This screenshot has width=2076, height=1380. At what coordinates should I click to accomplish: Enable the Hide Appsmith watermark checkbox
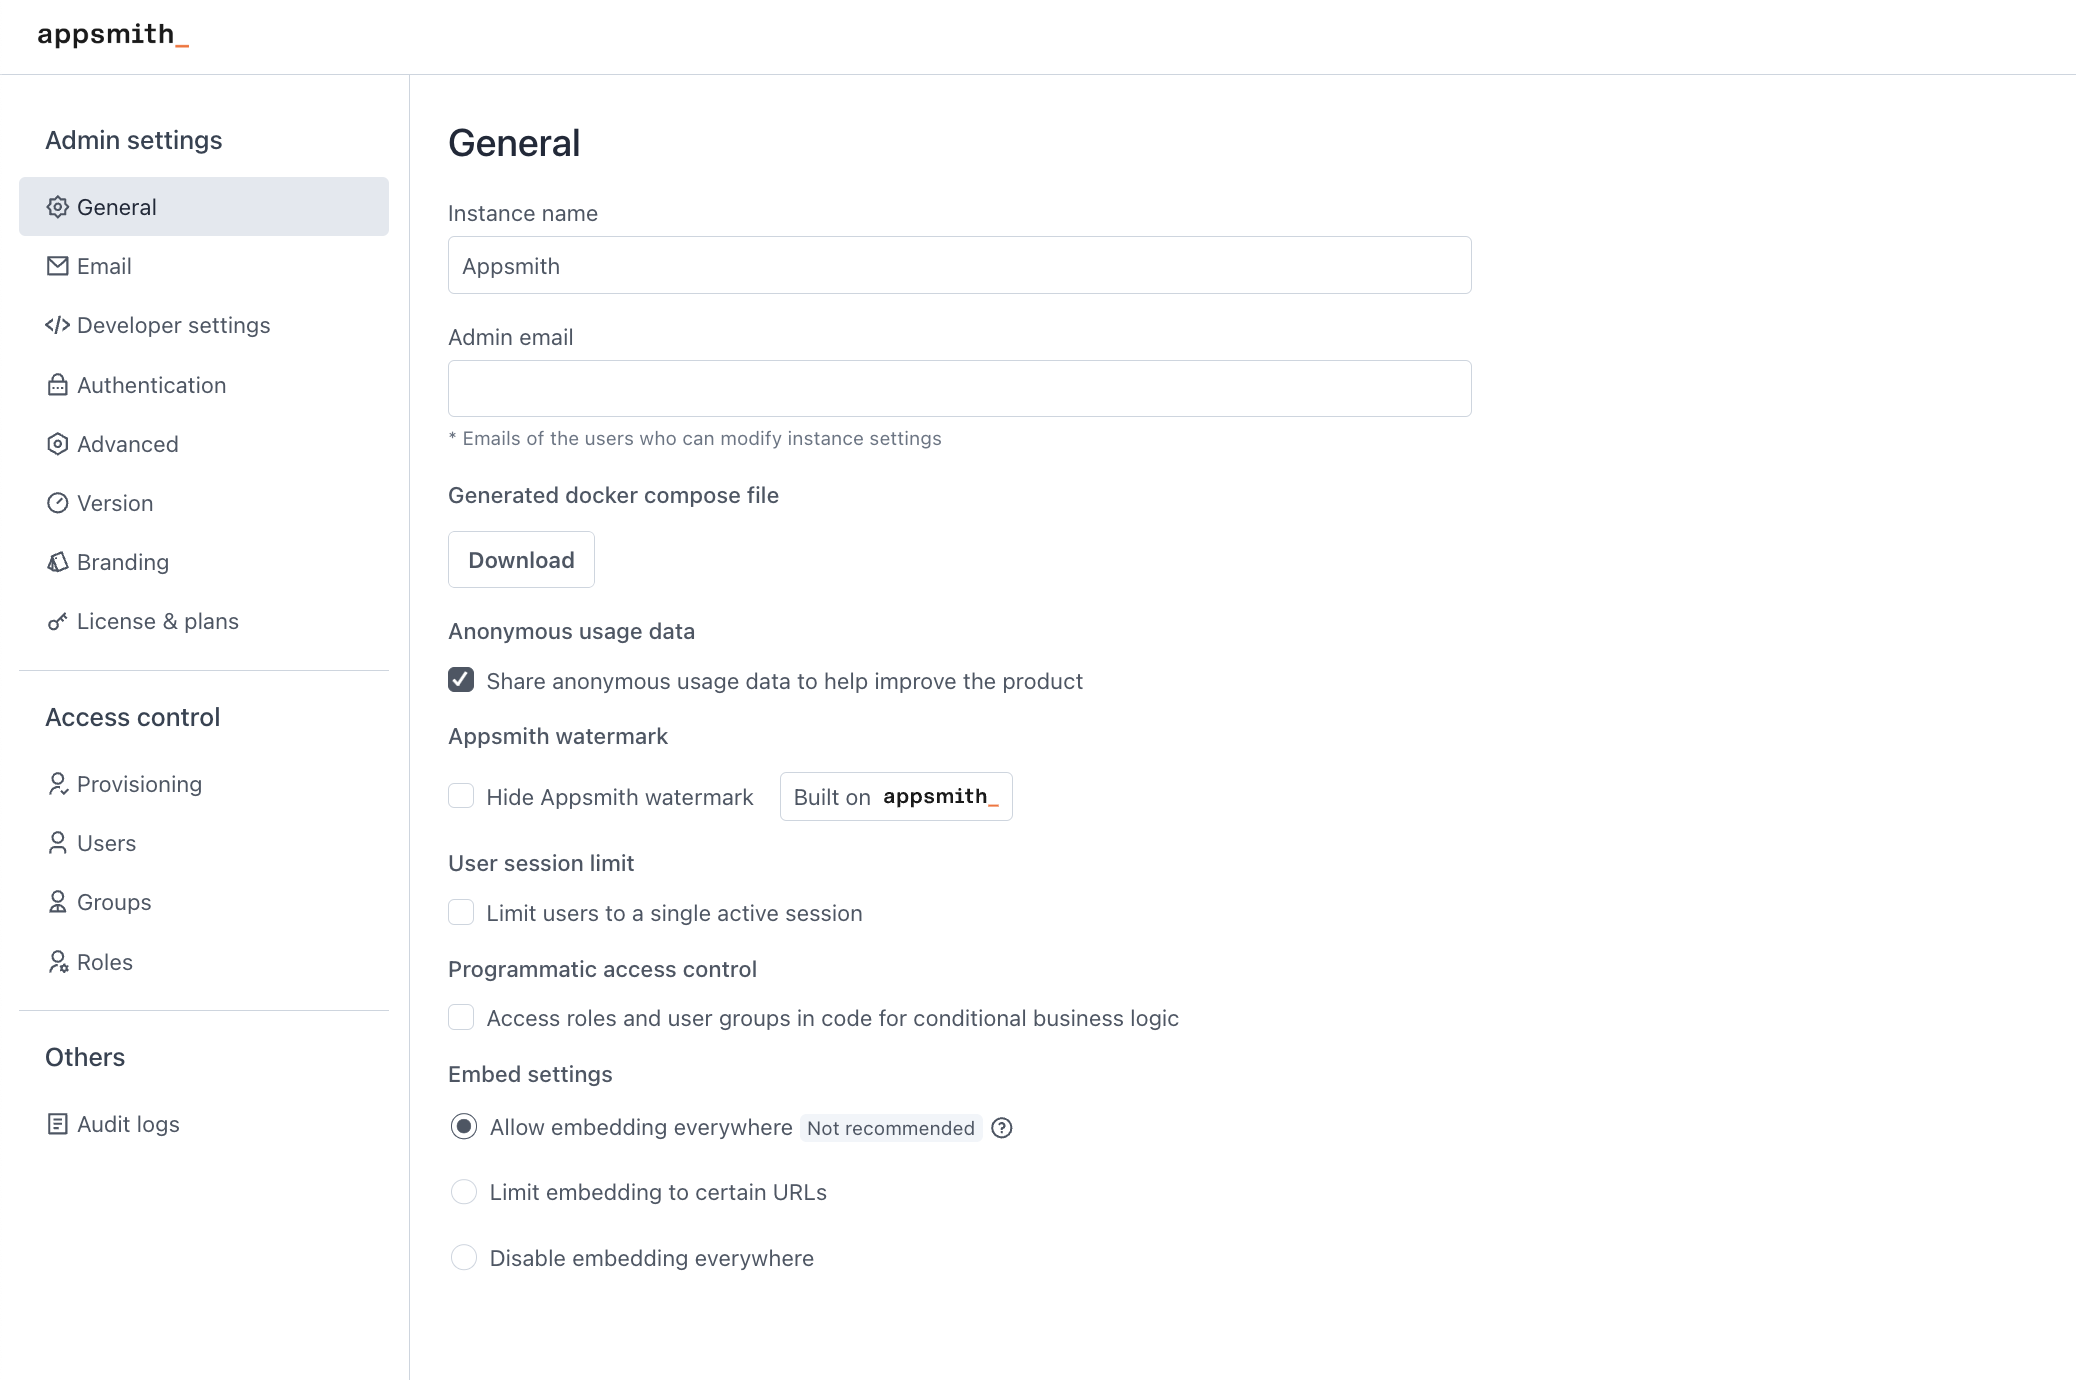(x=460, y=796)
